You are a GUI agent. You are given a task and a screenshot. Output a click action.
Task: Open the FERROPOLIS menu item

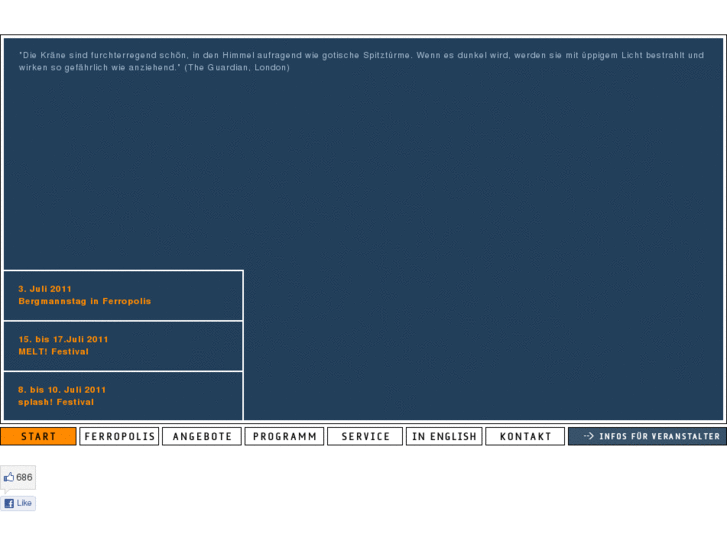point(119,436)
